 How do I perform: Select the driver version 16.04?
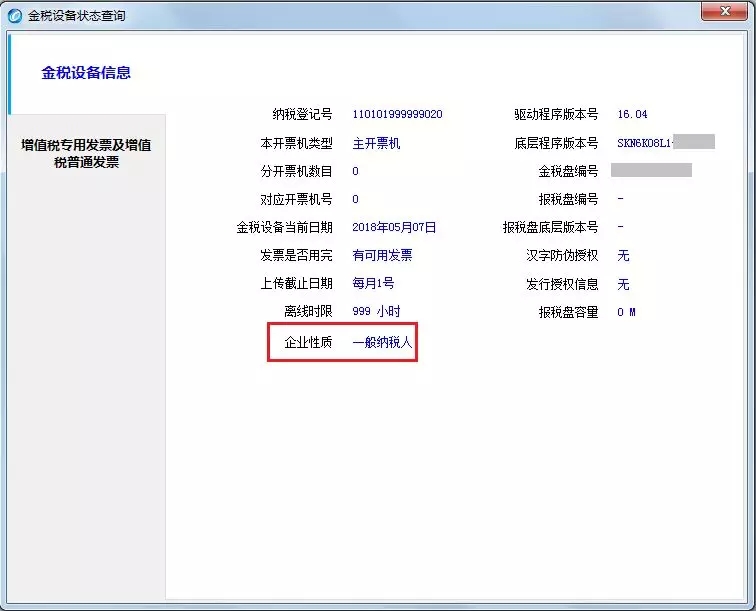(x=632, y=114)
